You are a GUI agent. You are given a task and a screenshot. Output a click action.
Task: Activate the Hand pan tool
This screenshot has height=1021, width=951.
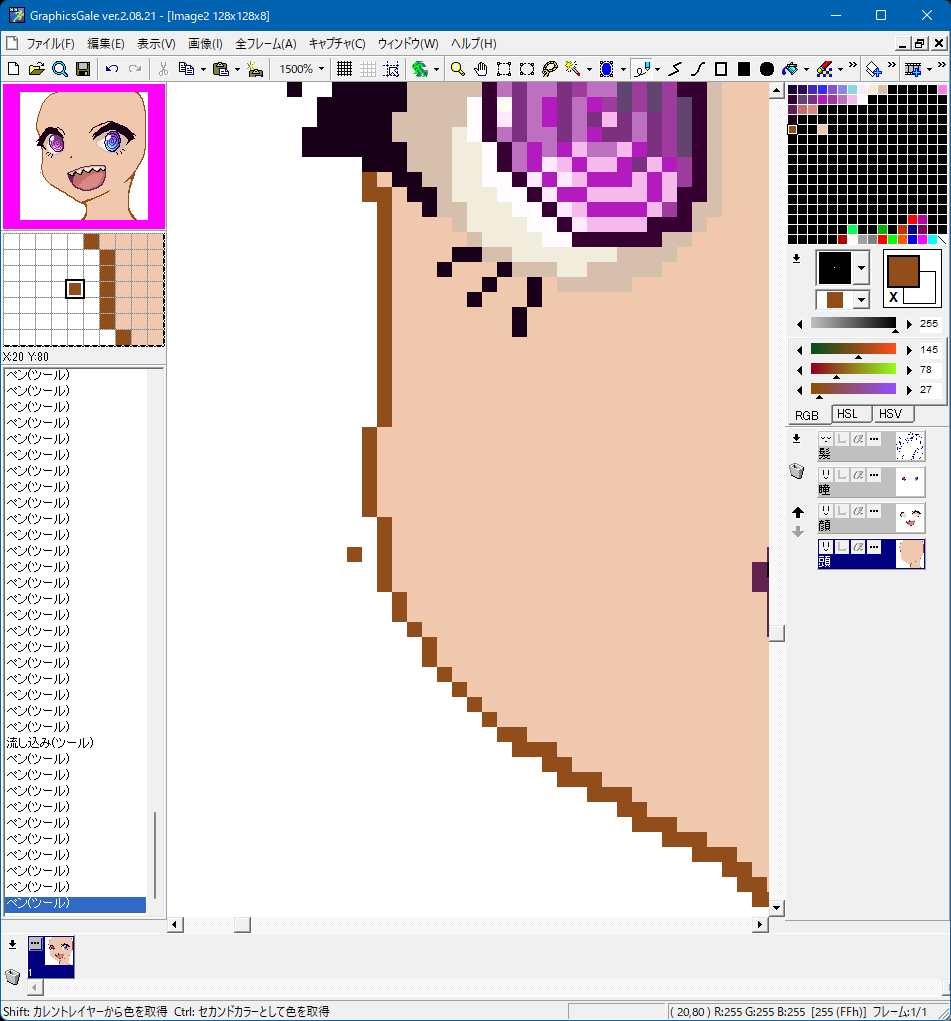tap(480, 69)
